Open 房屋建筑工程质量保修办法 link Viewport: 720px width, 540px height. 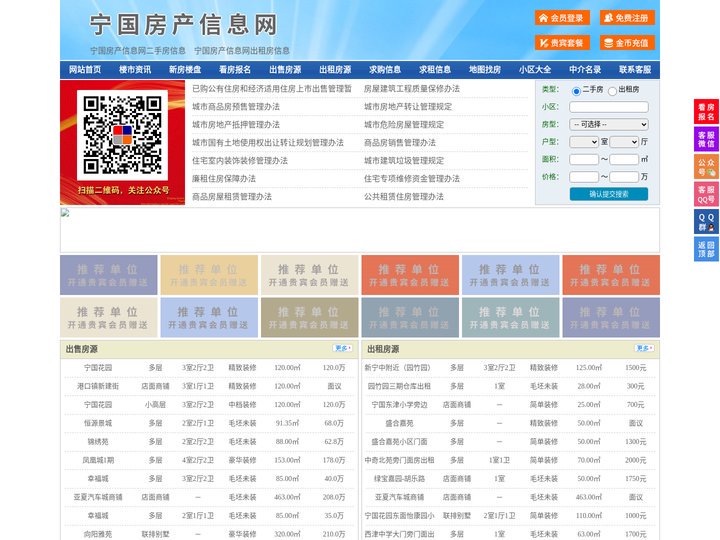pos(412,89)
